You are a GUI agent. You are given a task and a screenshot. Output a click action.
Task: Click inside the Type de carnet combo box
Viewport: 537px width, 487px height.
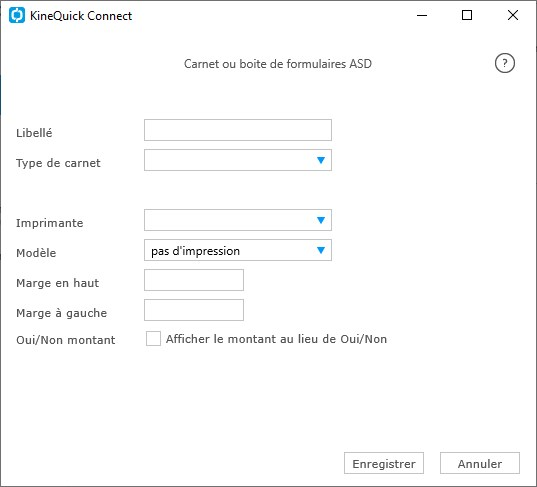coord(238,160)
